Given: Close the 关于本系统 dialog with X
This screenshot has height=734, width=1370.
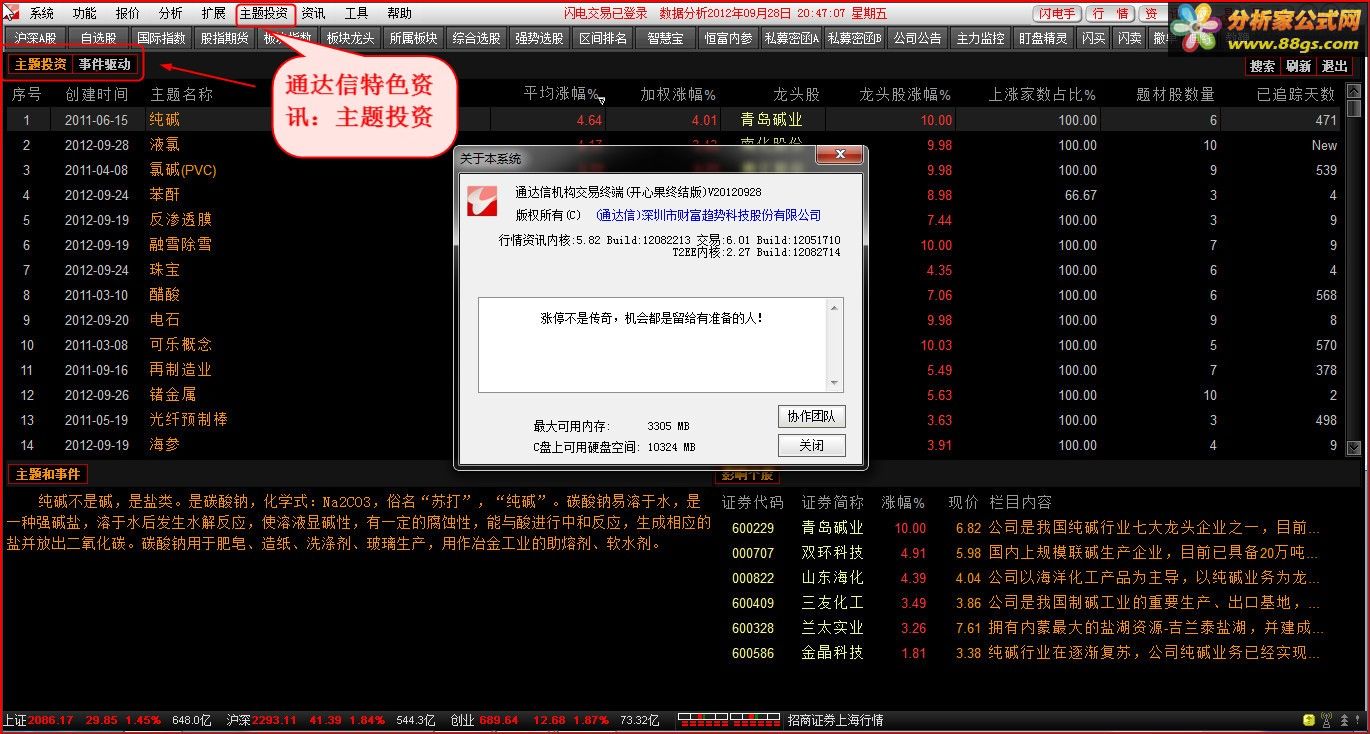Looking at the screenshot, I should [839, 156].
